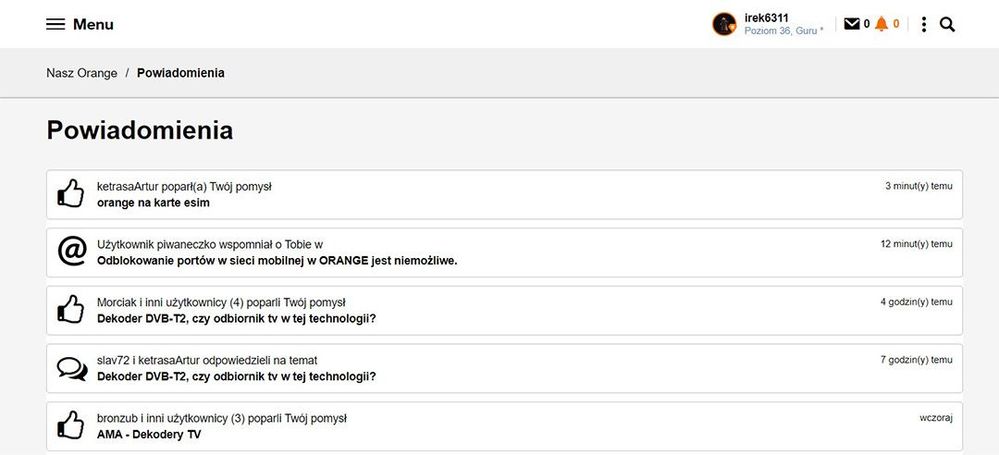Click the Powiadomienia breadcrumb item
999x455 pixels.
pyautogui.click(x=180, y=73)
